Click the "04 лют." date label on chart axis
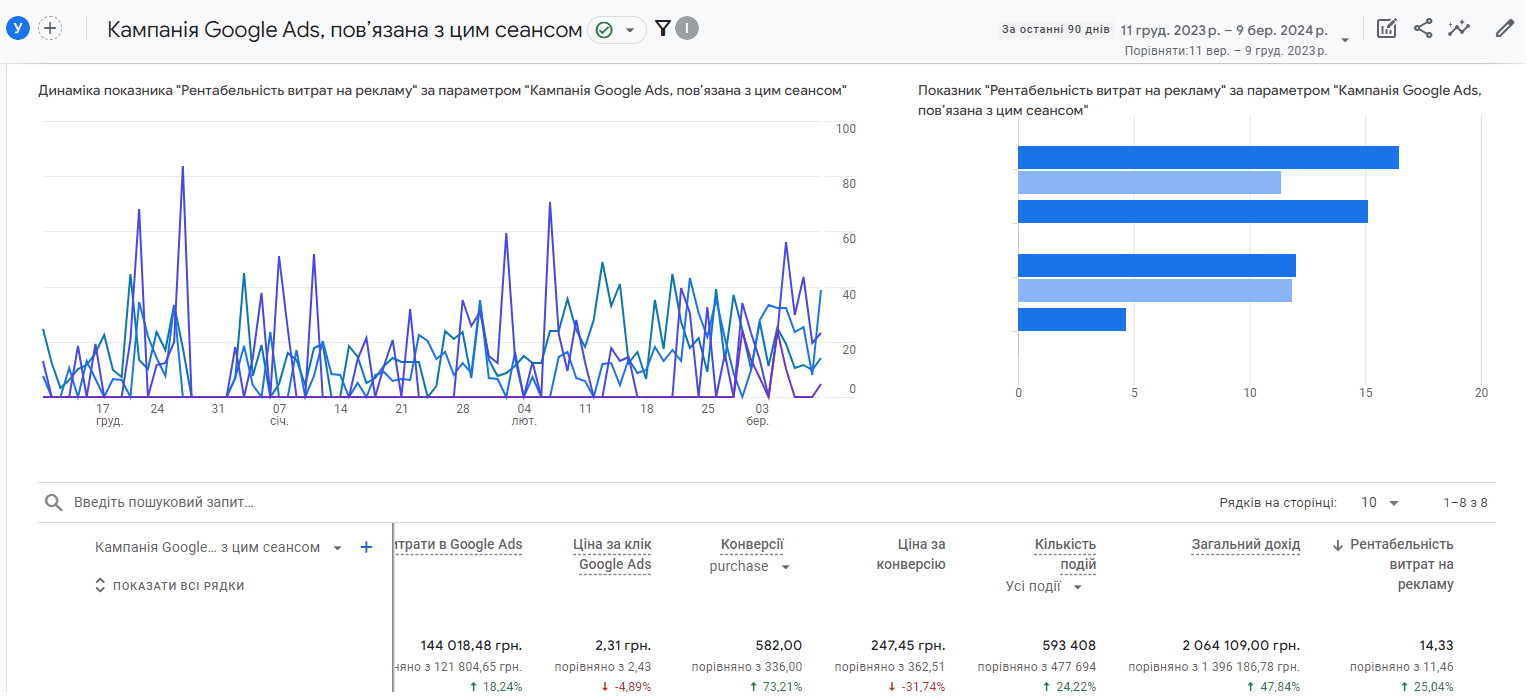This screenshot has width=1527, height=699. click(x=524, y=415)
